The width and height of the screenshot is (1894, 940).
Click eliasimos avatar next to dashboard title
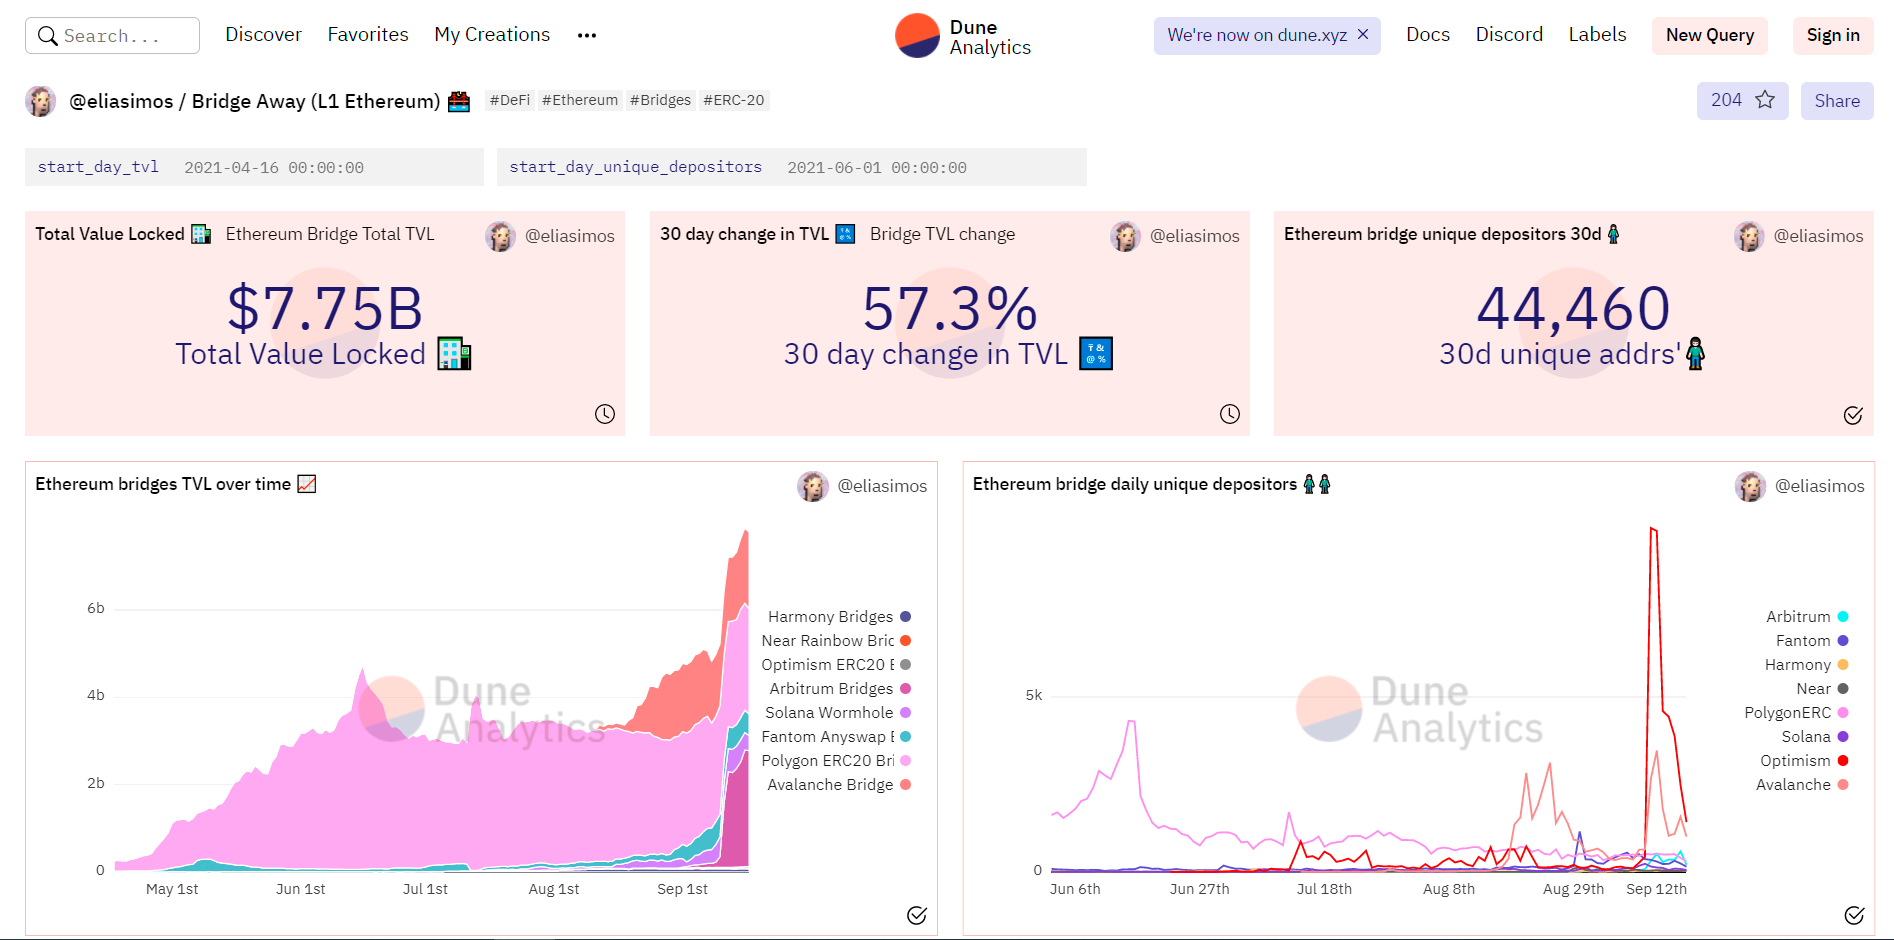coord(41,101)
